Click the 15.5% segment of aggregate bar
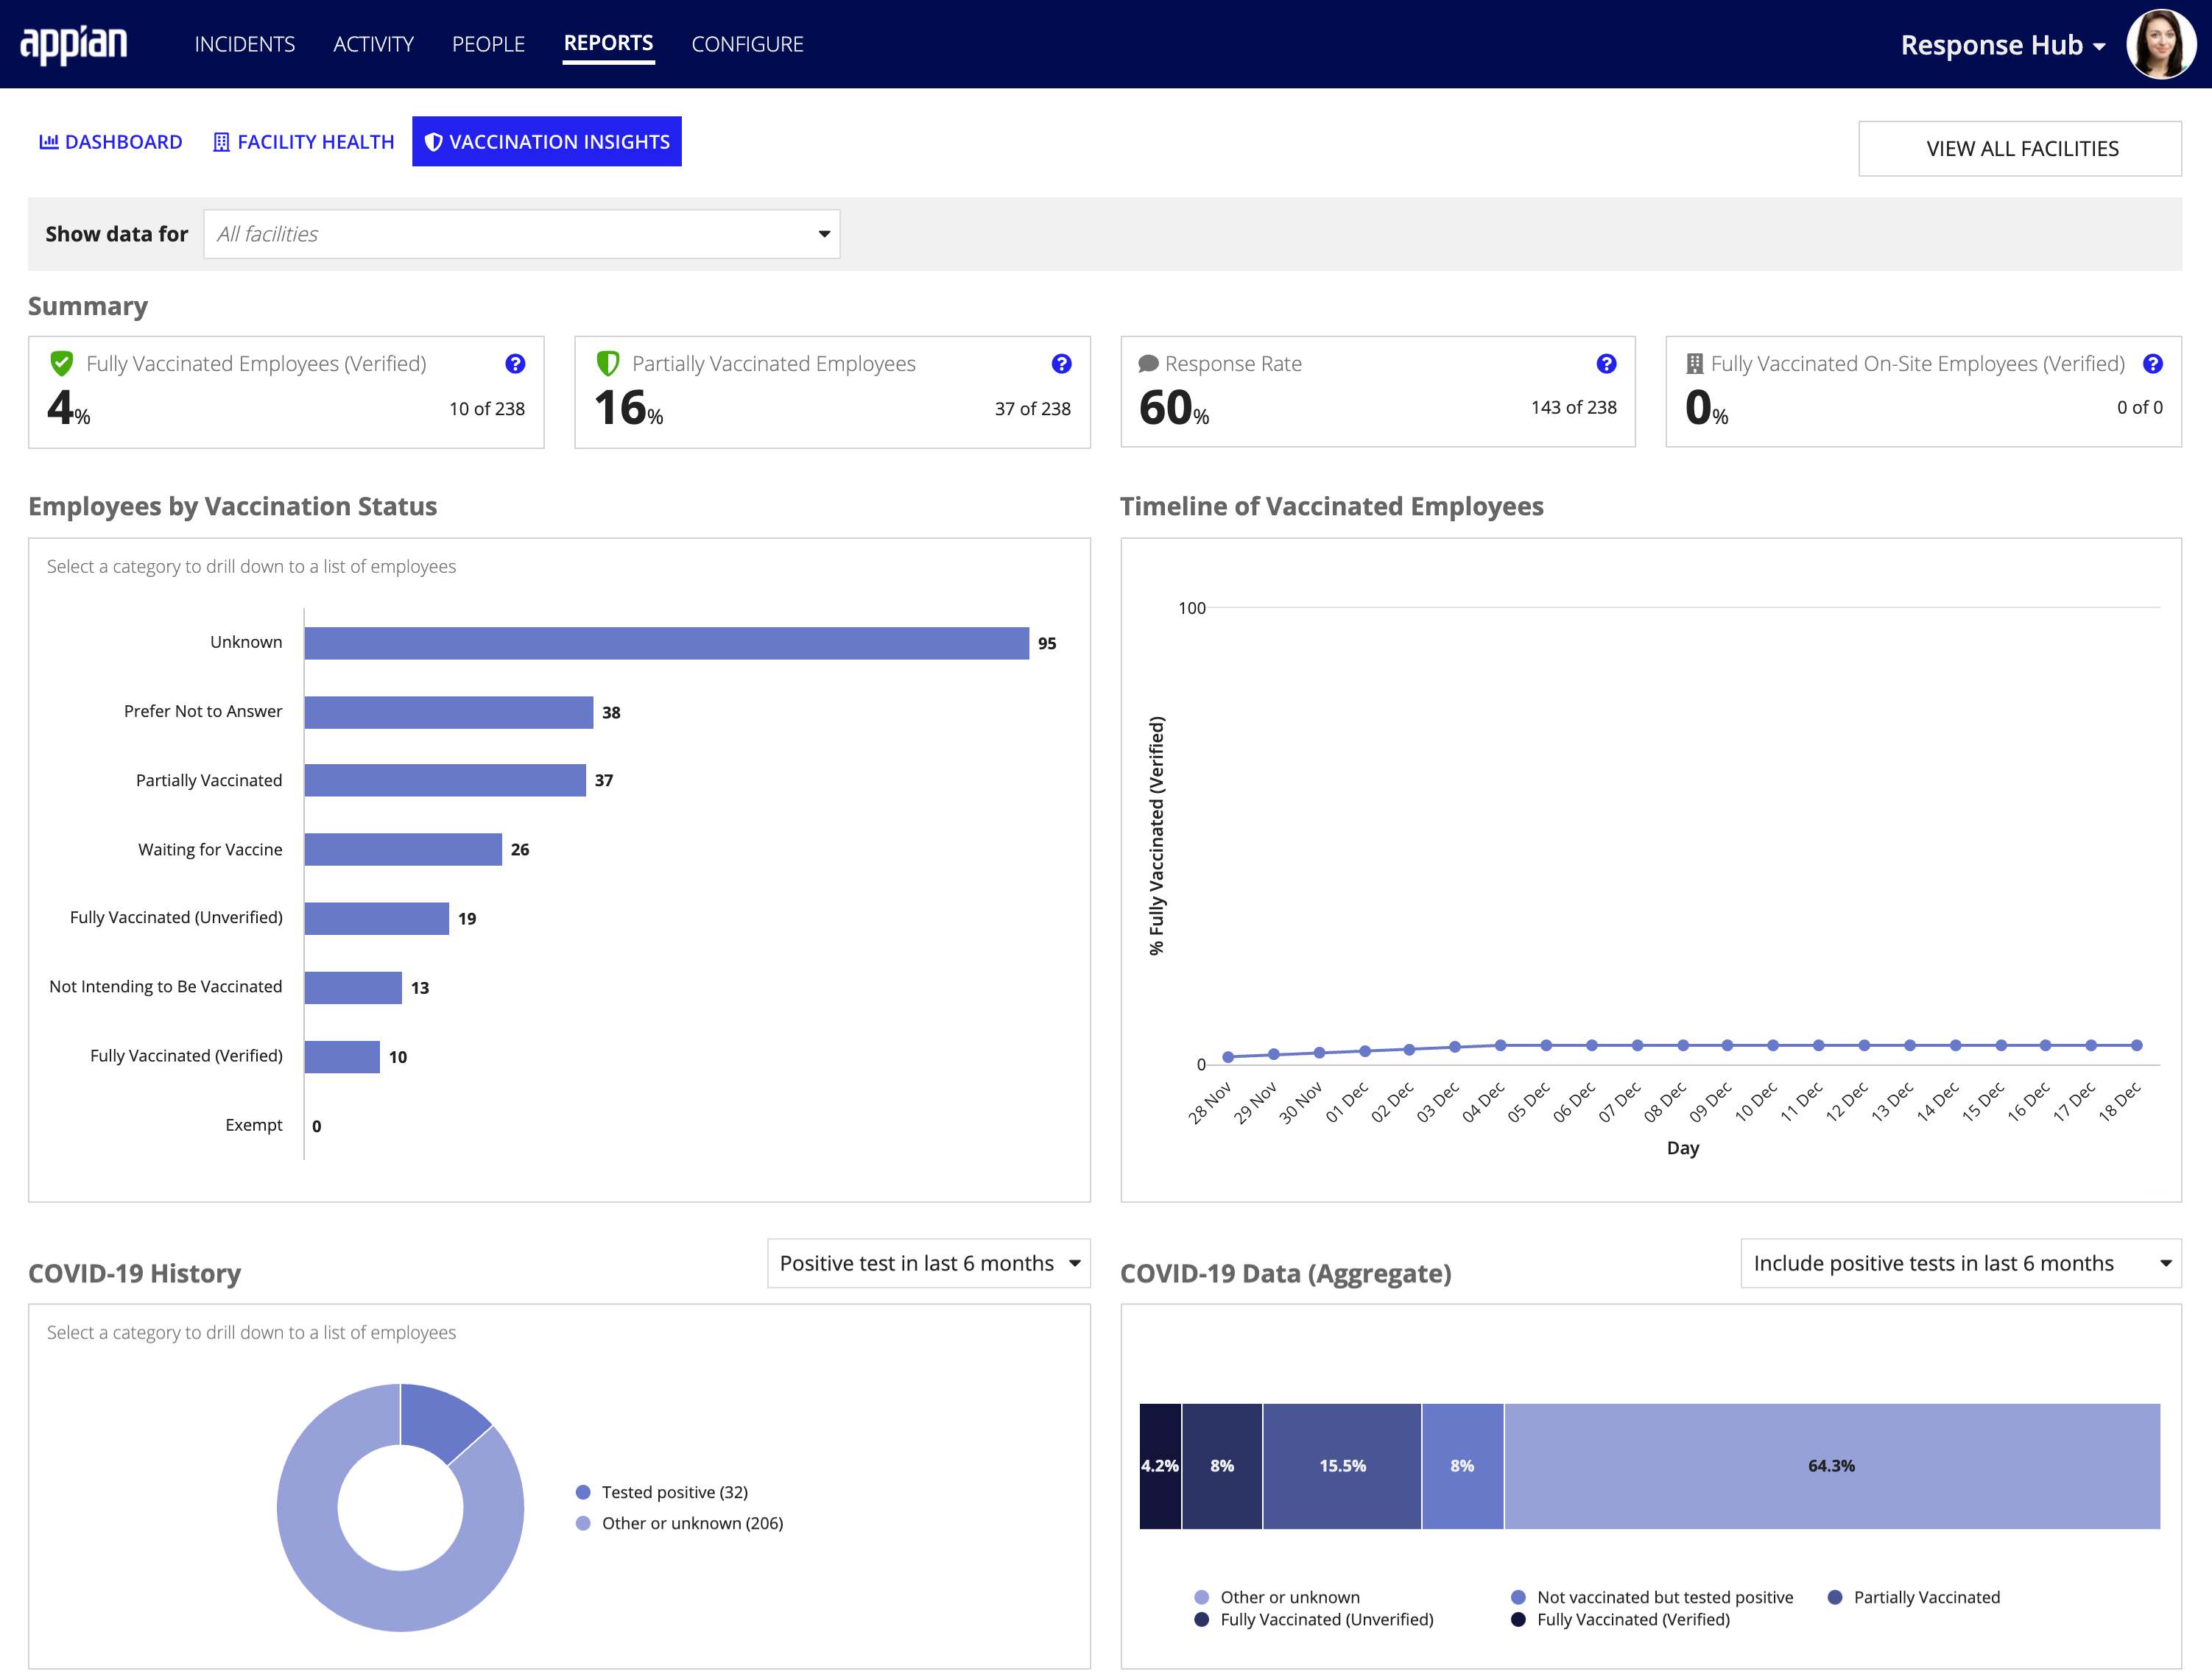Image resolution: width=2212 pixels, height=1674 pixels. [1342, 1466]
